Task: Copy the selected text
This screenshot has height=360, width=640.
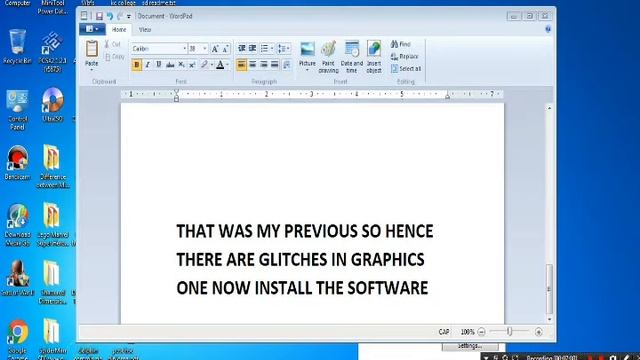Action: click(115, 57)
